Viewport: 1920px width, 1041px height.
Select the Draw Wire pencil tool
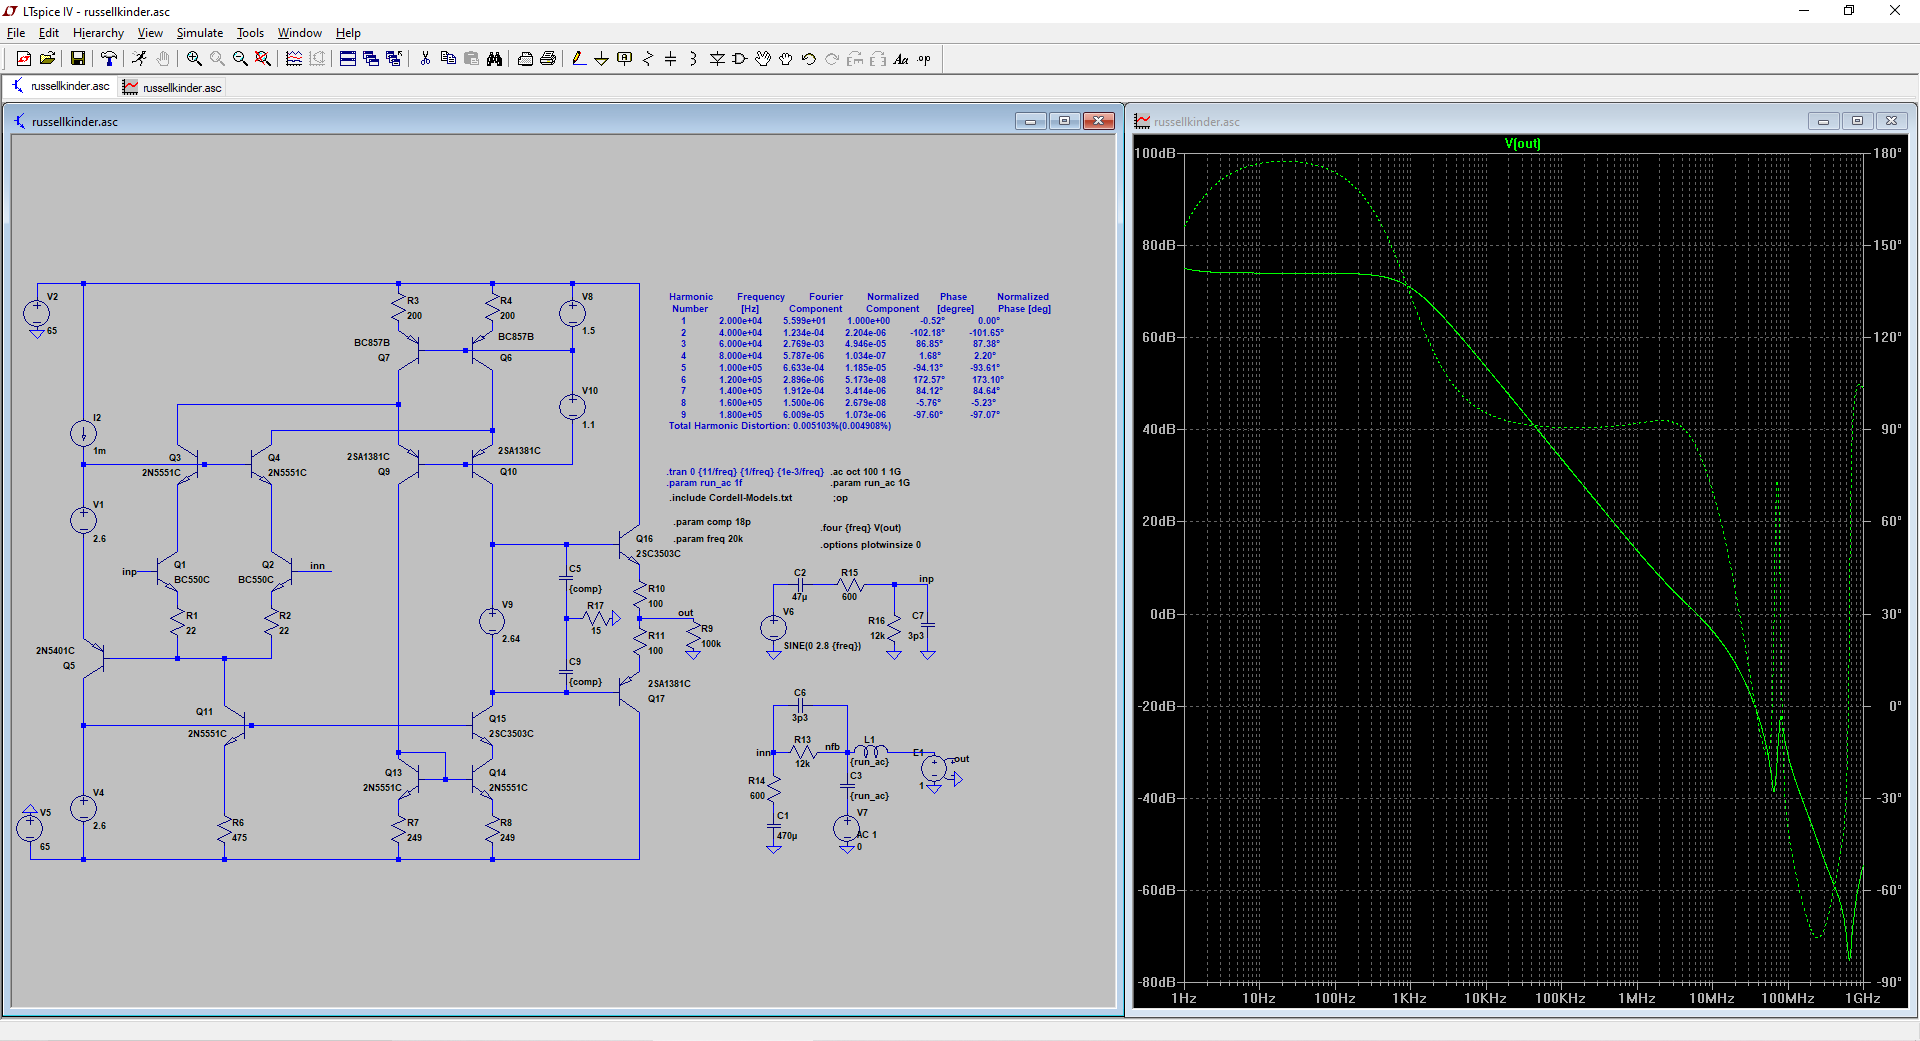click(x=579, y=59)
